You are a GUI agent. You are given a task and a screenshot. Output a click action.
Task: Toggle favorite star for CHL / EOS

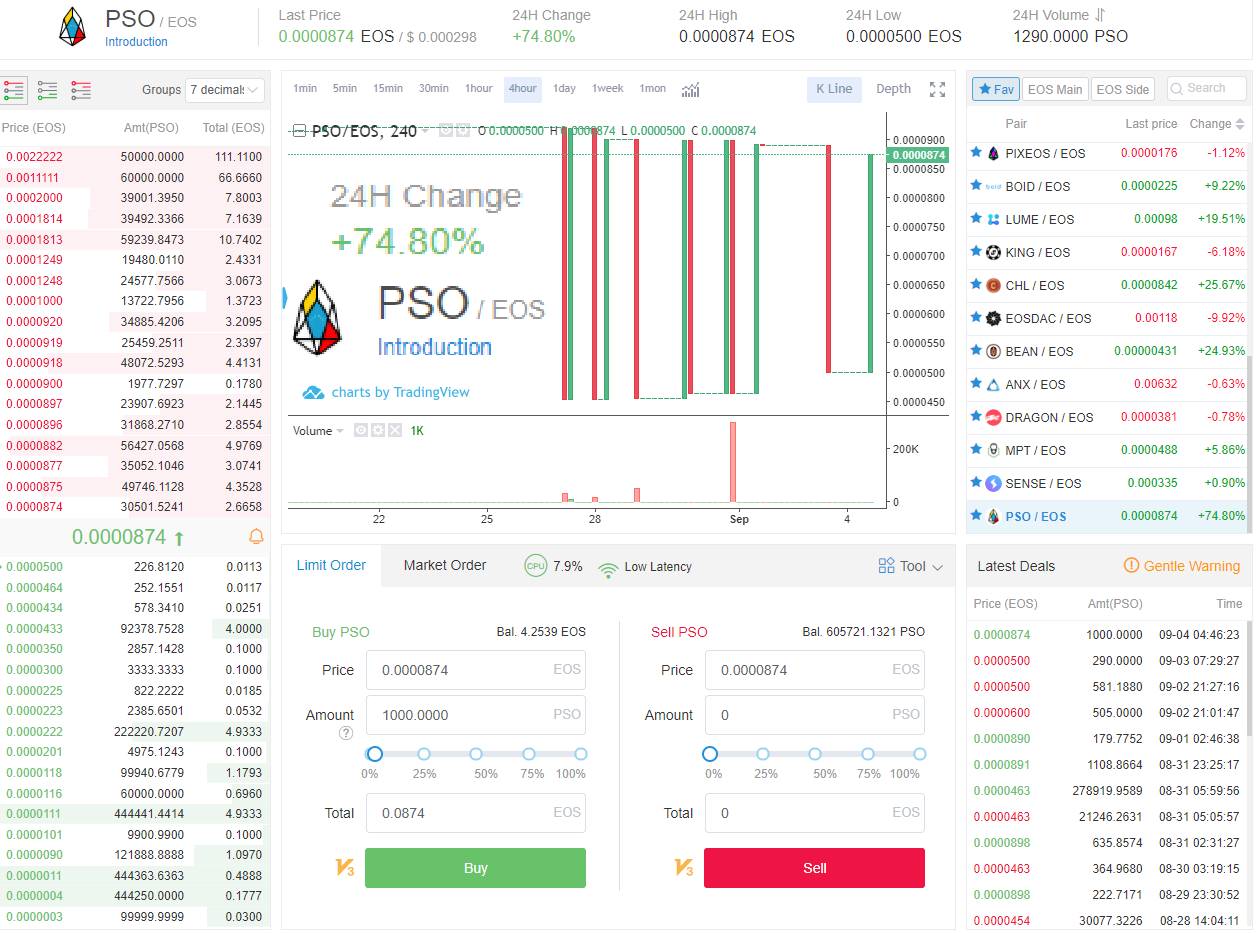(976, 285)
